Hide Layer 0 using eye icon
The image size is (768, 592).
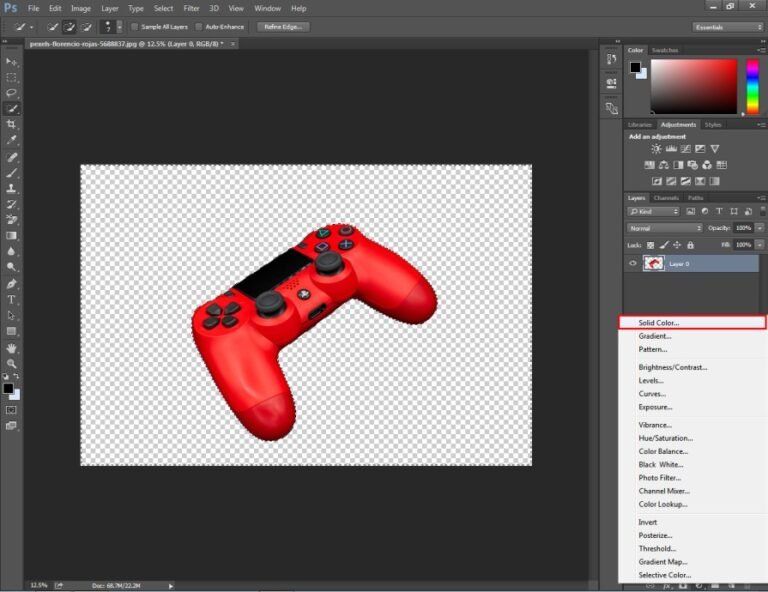(x=632, y=263)
